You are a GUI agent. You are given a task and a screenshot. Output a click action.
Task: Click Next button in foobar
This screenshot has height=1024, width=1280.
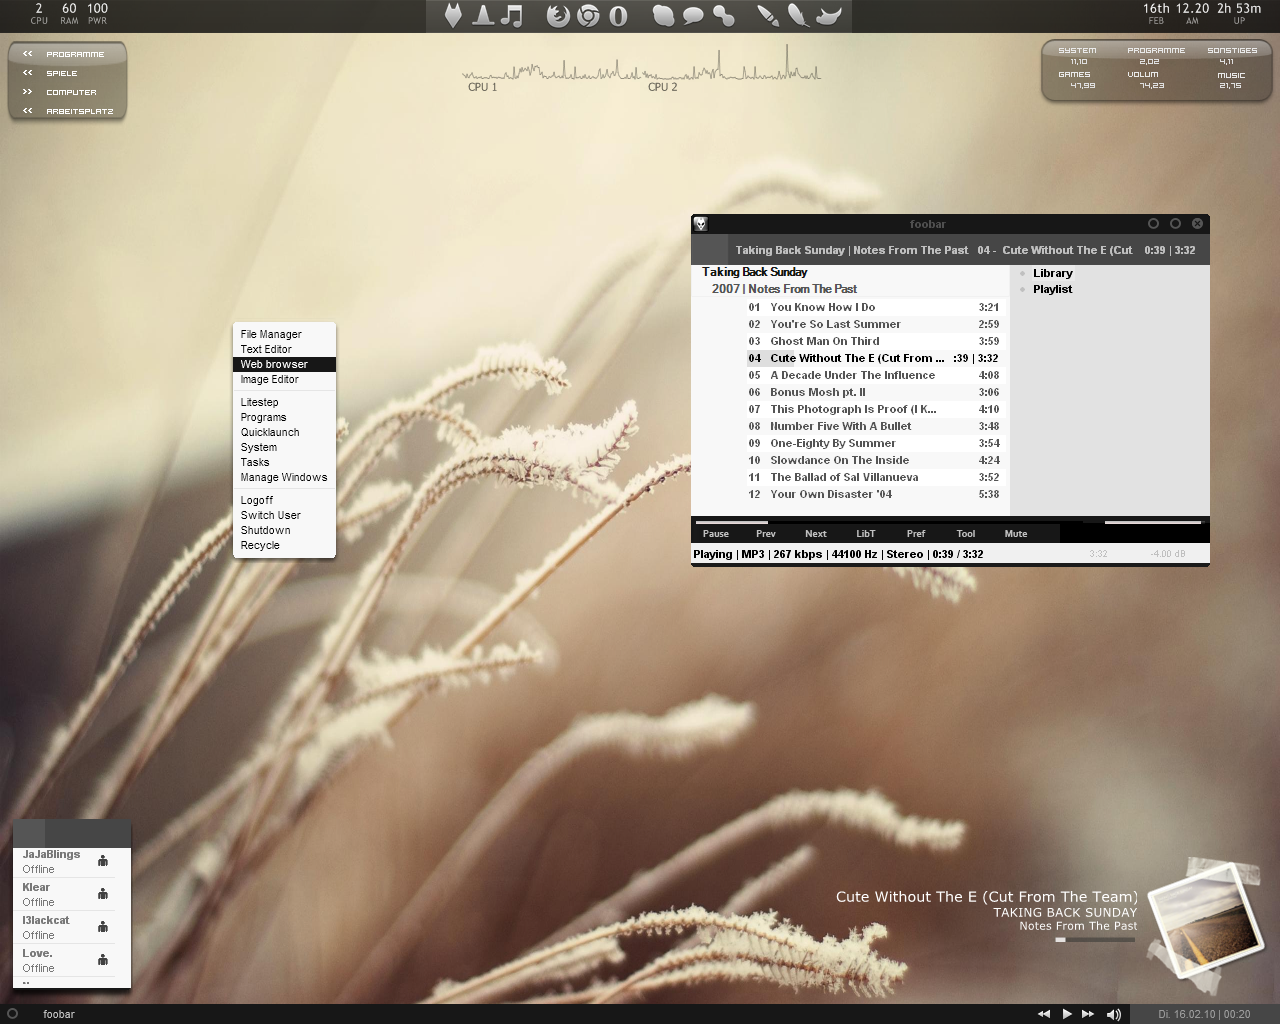point(816,533)
